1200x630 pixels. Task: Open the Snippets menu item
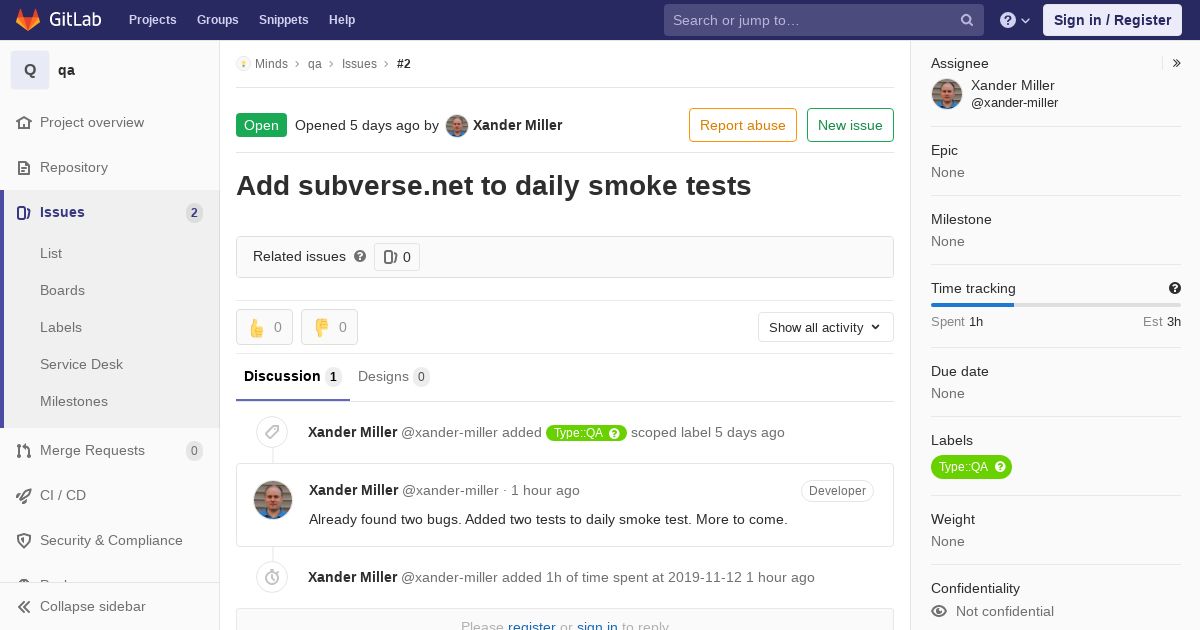[x=283, y=20]
